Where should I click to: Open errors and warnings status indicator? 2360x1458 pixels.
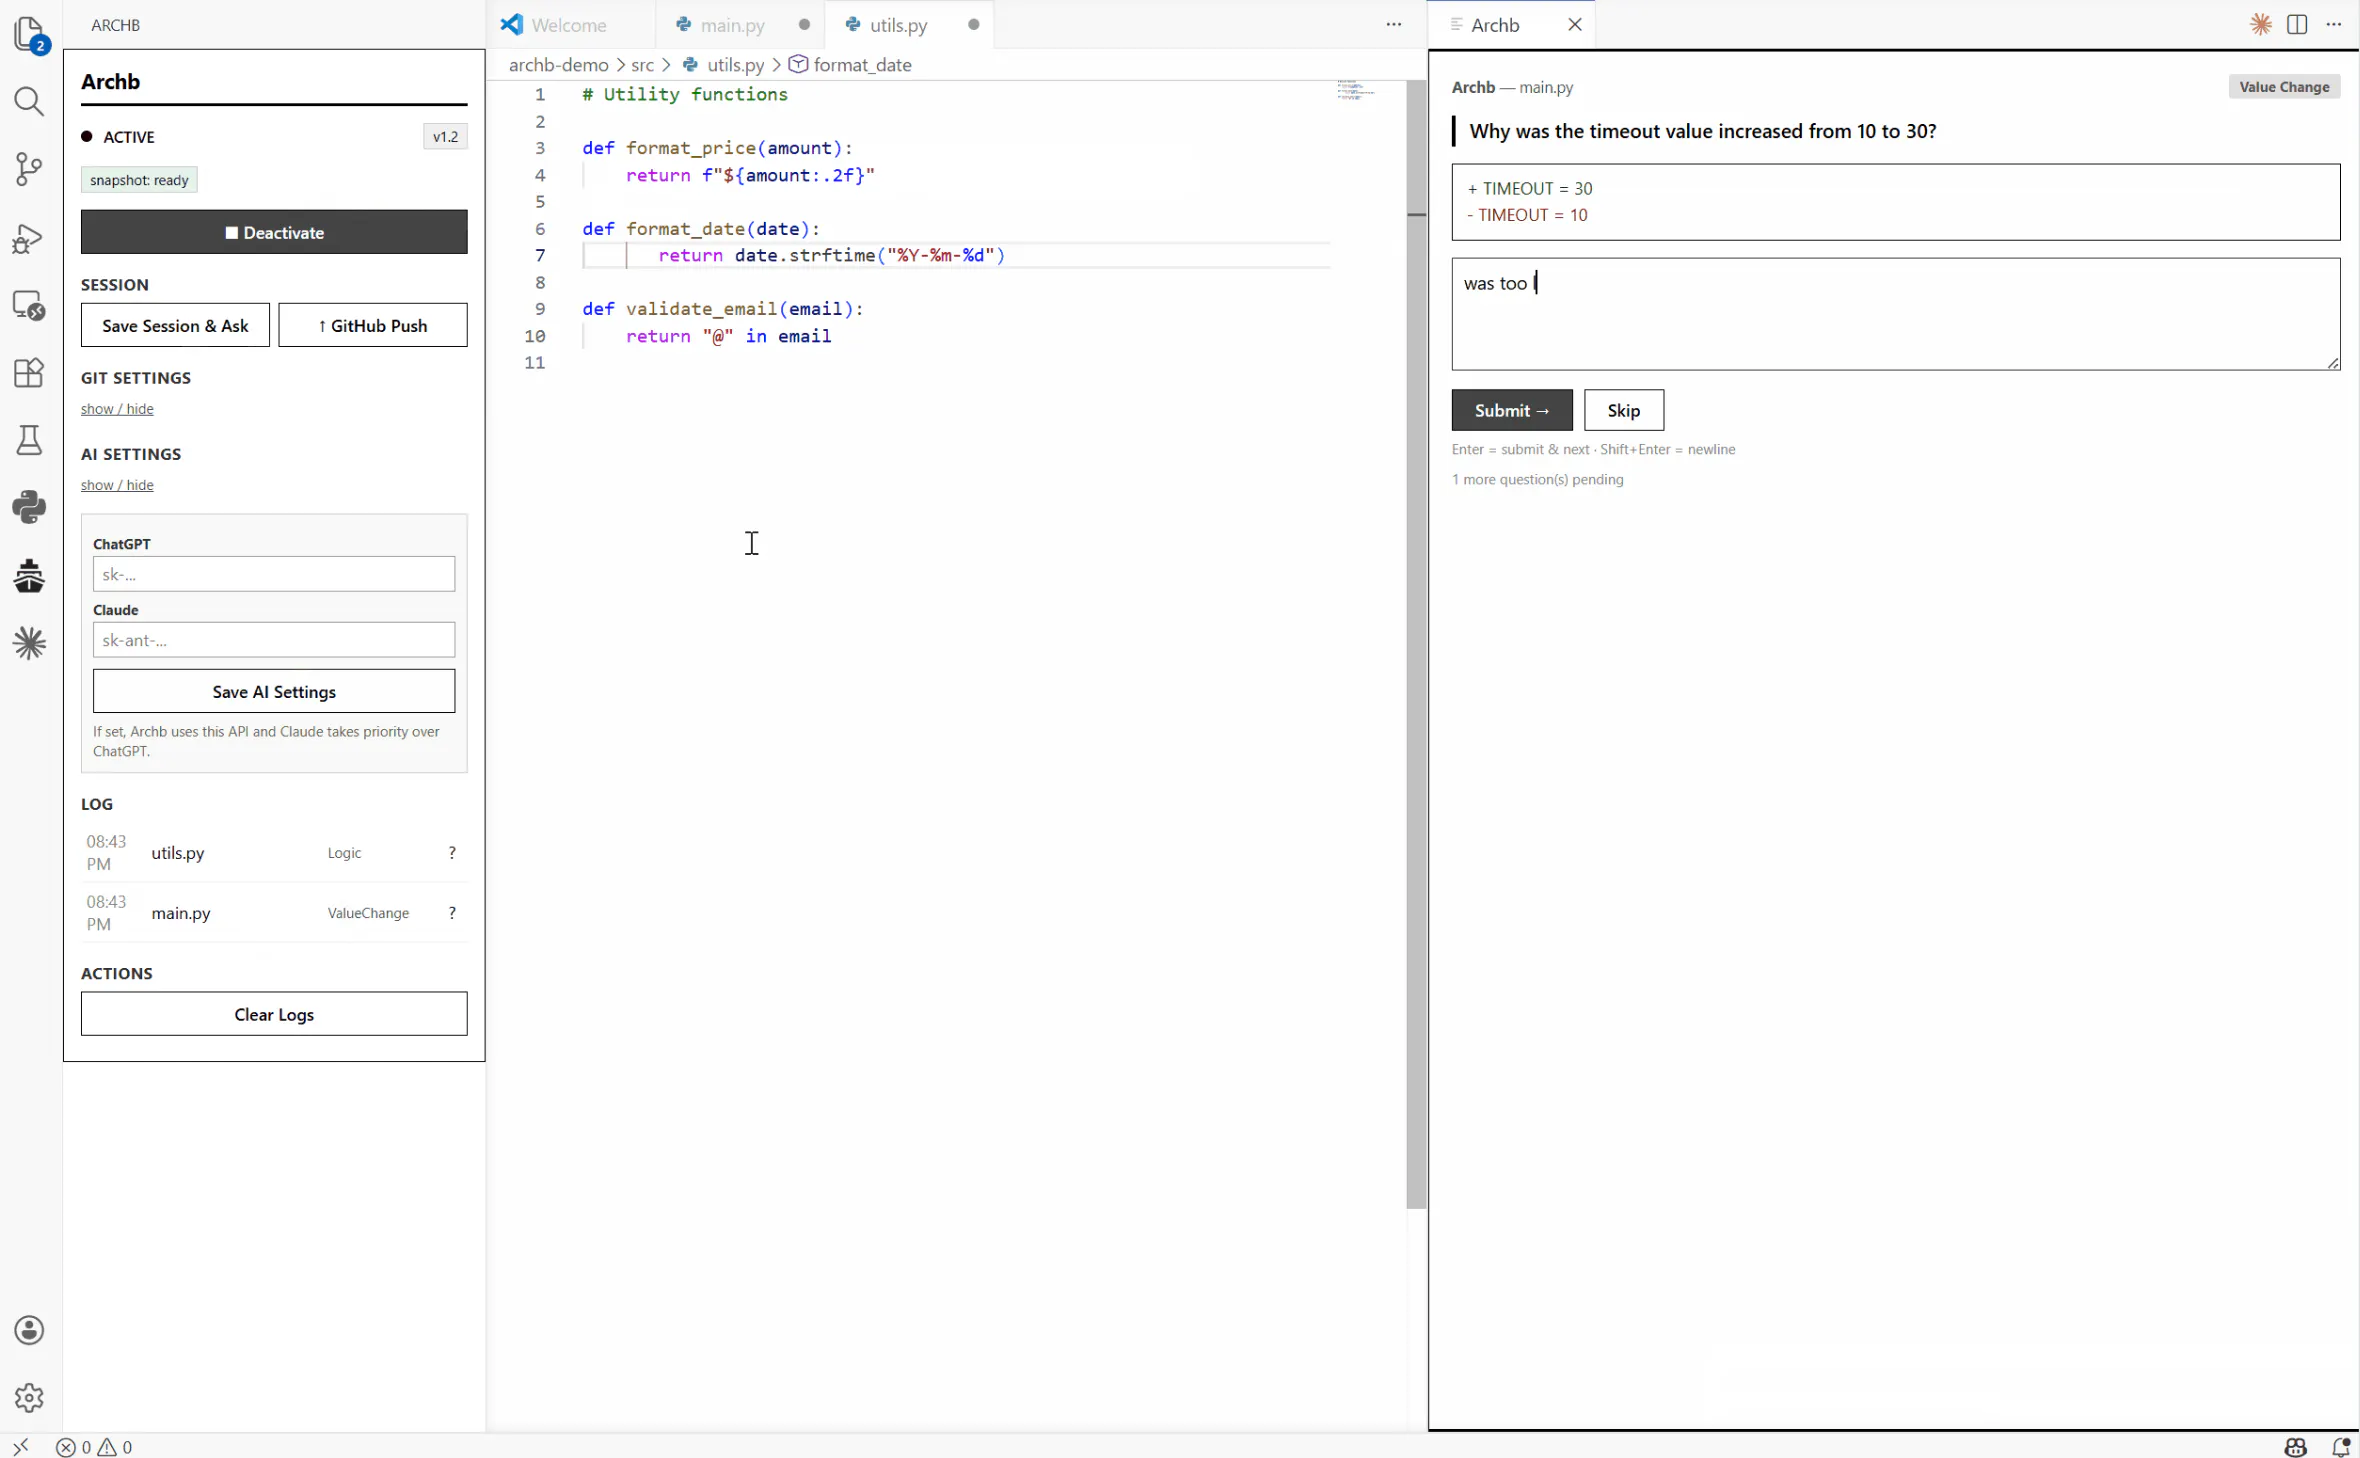click(94, 1446)
